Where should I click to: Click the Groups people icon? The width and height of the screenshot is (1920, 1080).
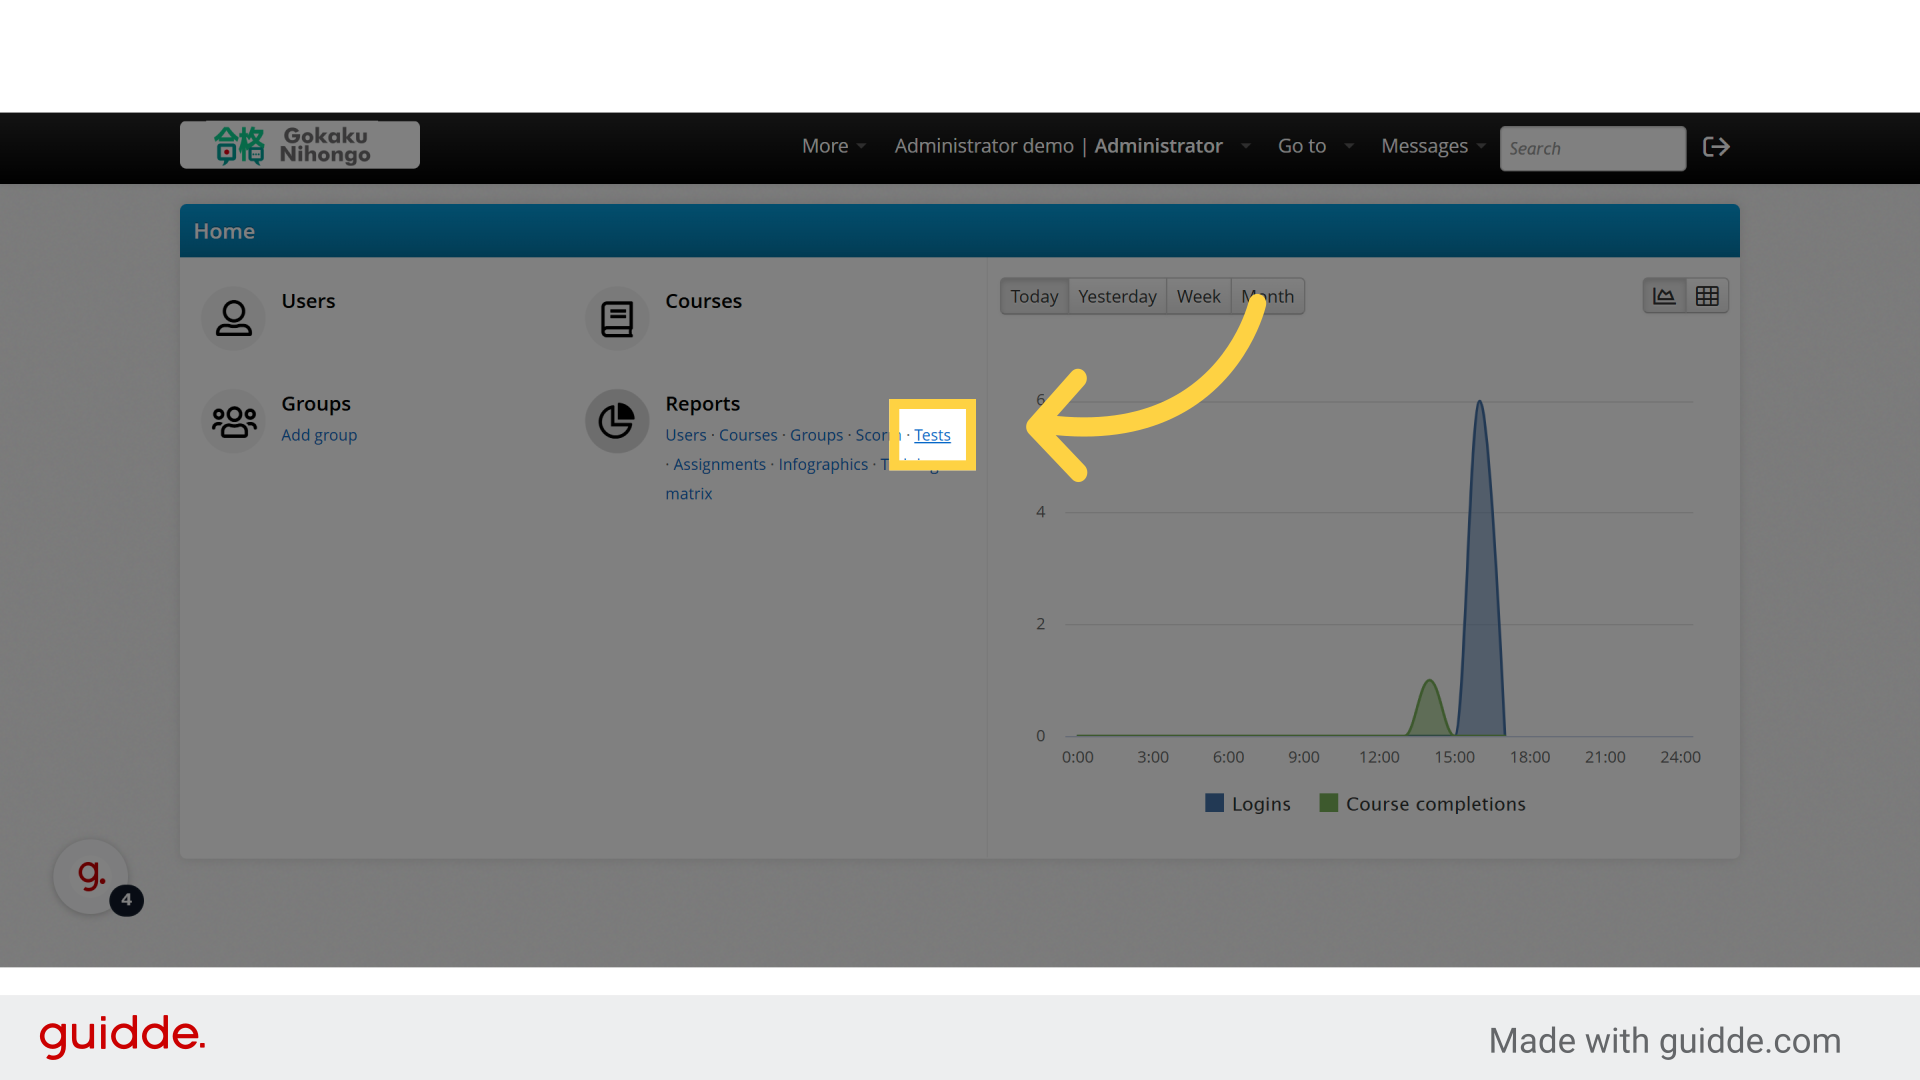[x=233, y=421]
